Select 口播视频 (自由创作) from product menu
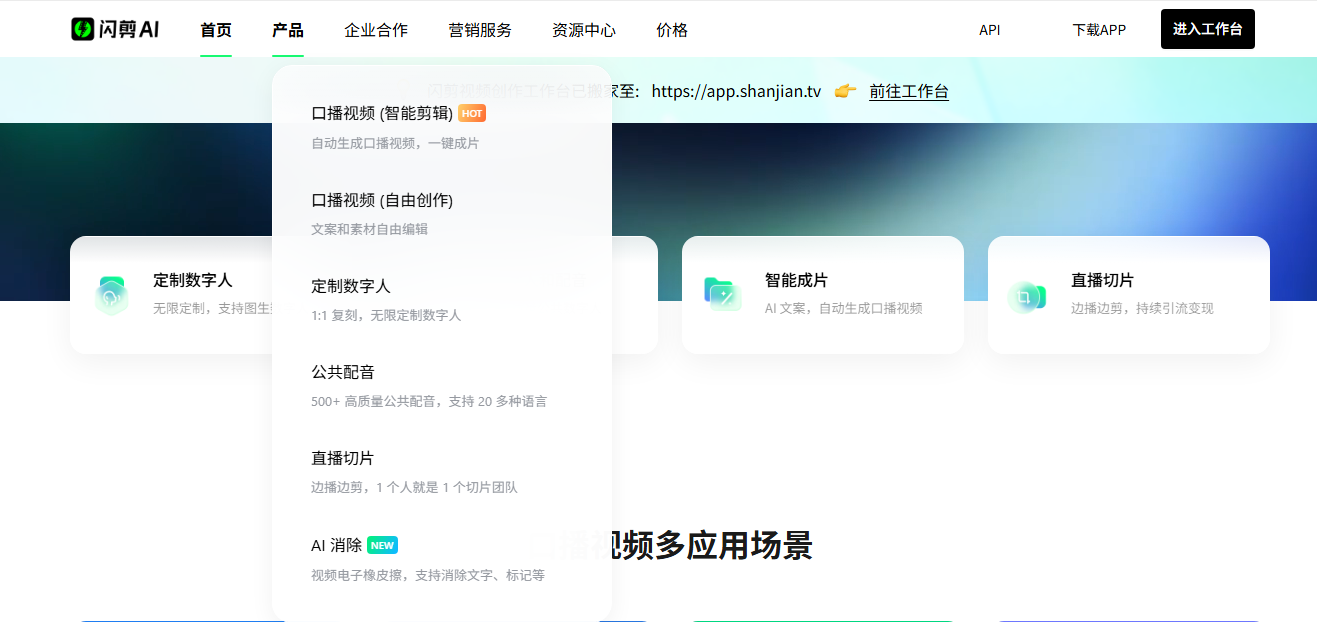The image size is (1317, 622). [382, 200]
